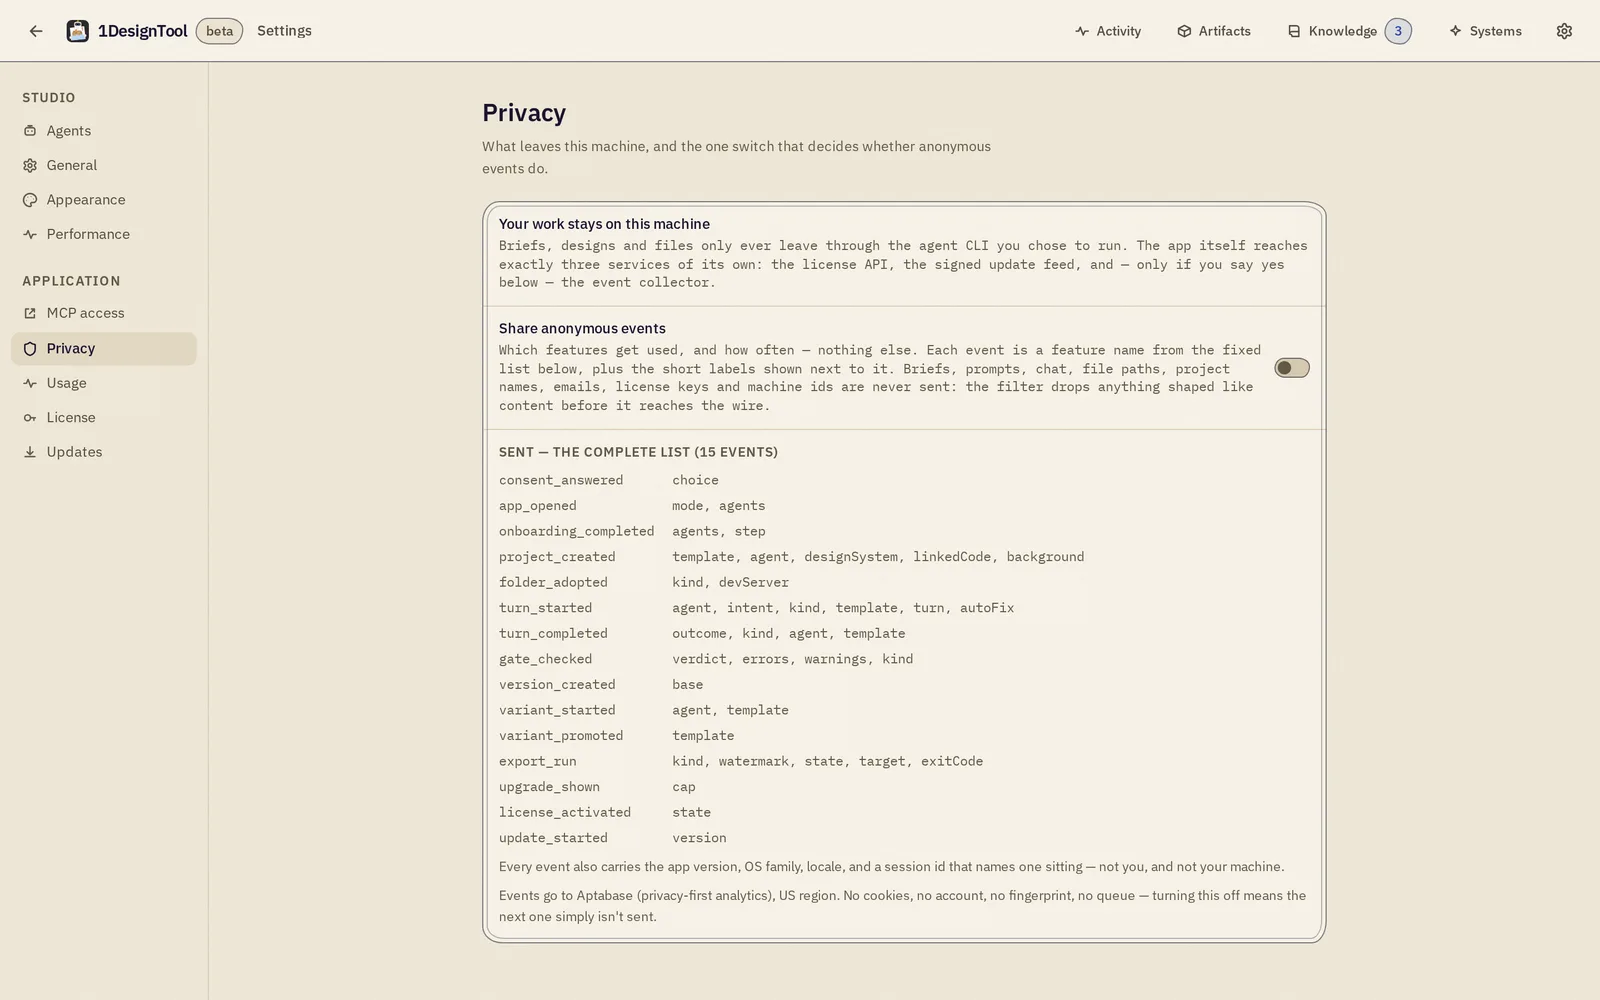Click the update_started event name
This screenshot has height=1000, width=1600.
tap(553, 838)
